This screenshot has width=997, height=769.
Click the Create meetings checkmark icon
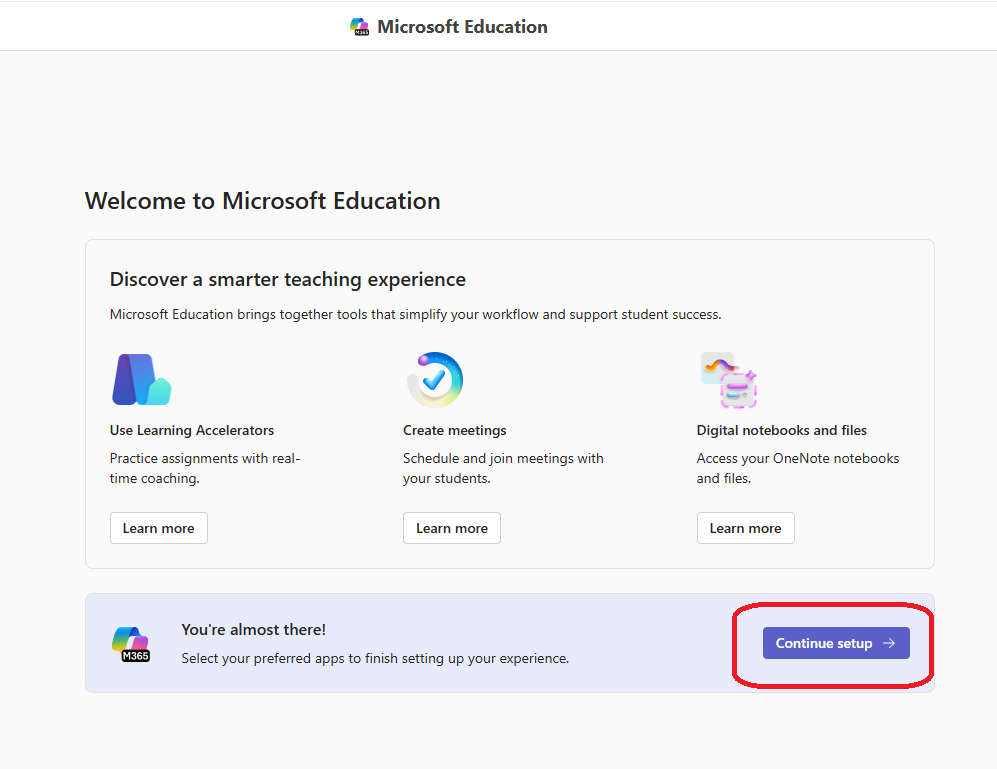pyautogui.click(x=435, y=380)
